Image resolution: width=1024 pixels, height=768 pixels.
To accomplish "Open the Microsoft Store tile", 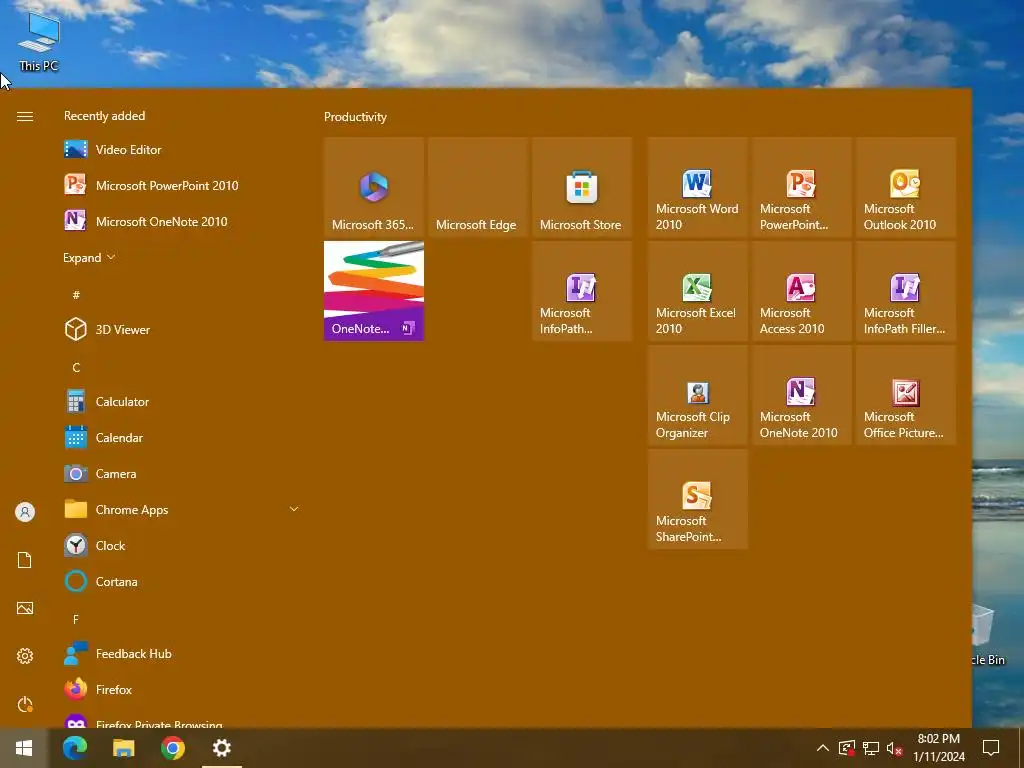I will [581, 187].
